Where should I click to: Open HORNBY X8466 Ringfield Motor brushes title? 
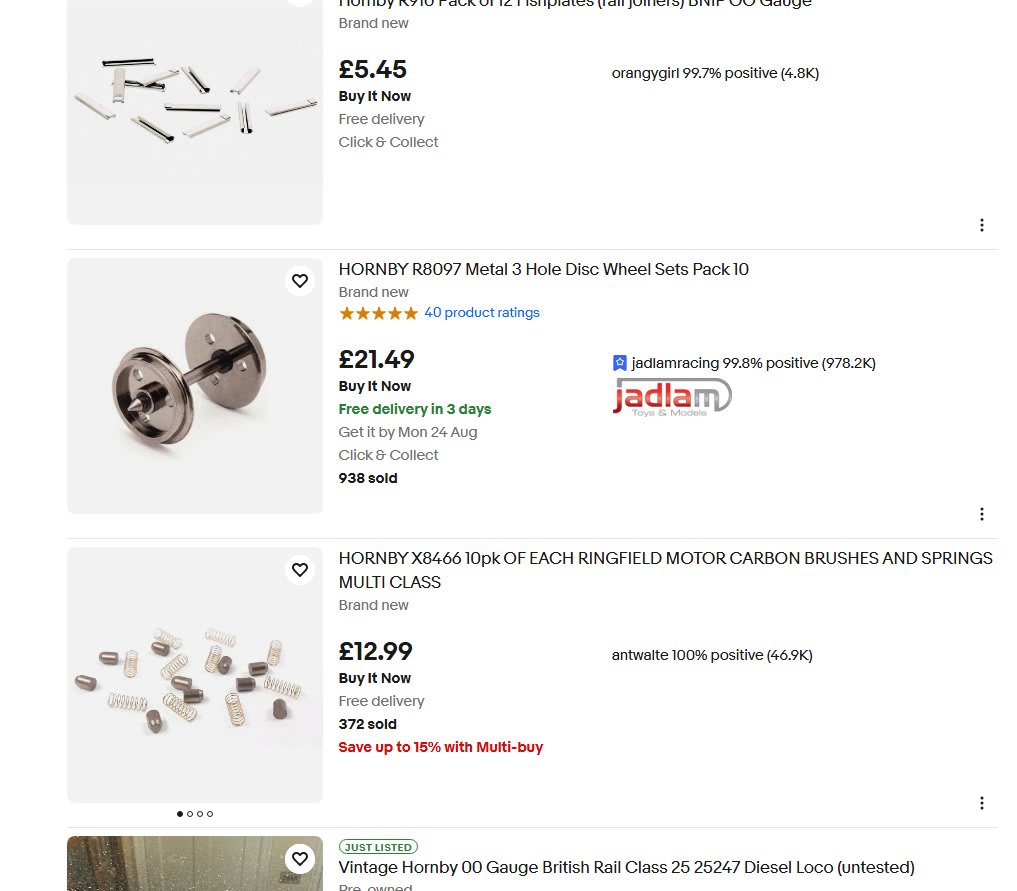pyautogui.click(x=665, y=570)
